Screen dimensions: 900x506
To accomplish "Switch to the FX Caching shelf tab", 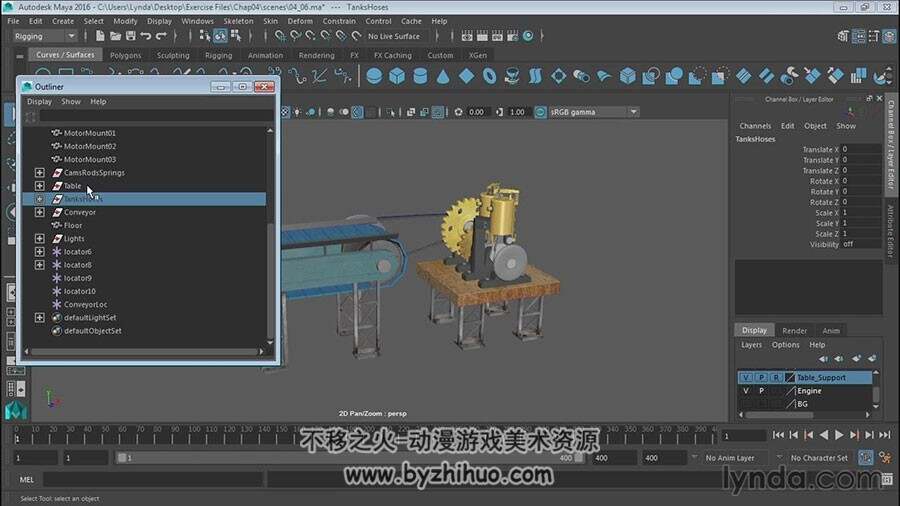I will [x=393, y=55].
